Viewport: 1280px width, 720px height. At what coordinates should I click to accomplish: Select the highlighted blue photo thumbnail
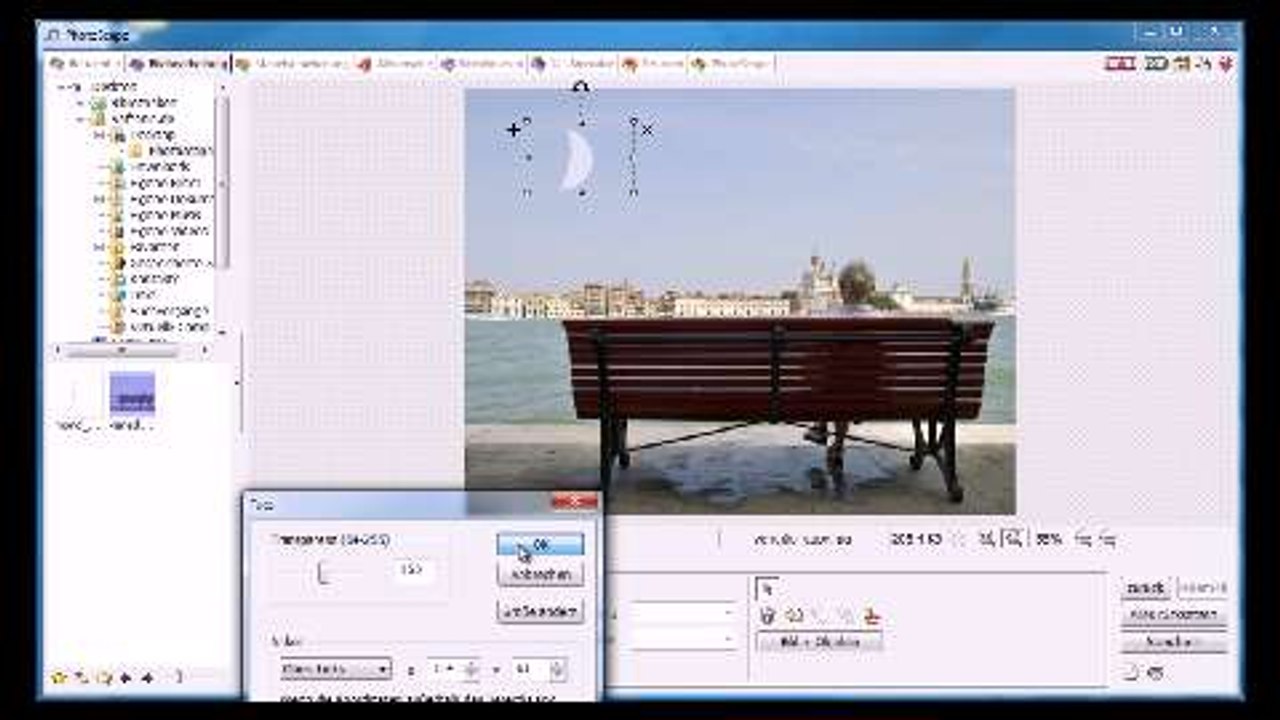132,393
